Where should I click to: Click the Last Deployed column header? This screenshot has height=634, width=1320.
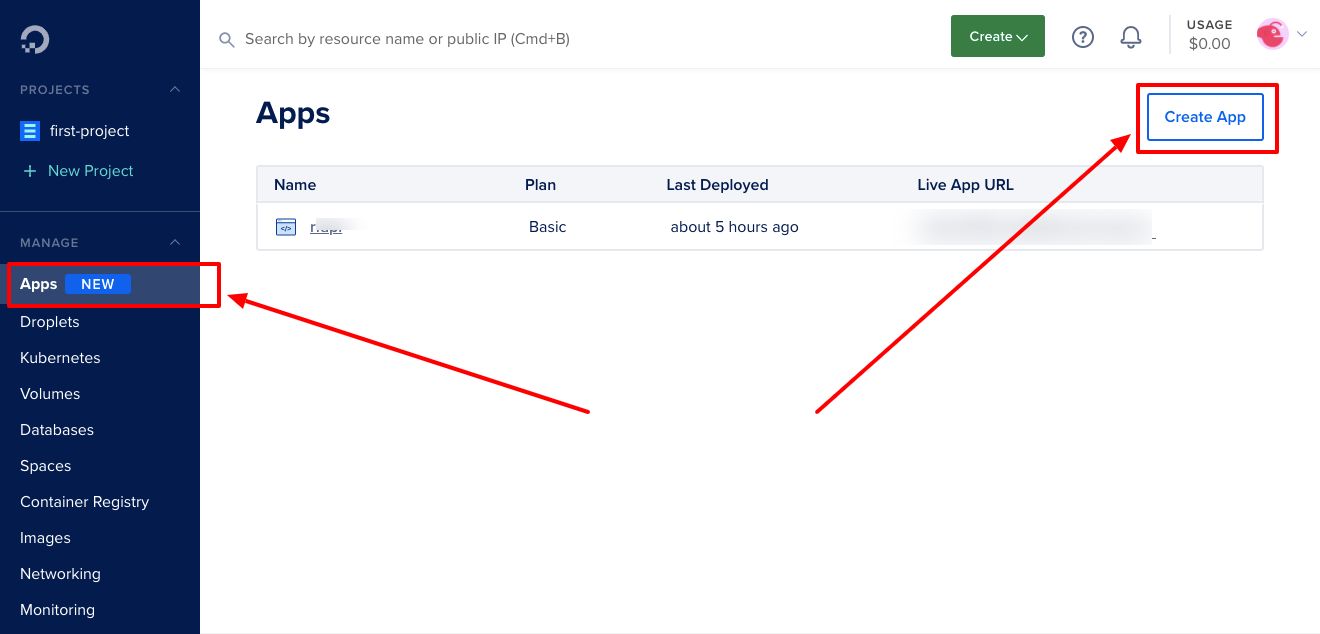click(717, 185)
